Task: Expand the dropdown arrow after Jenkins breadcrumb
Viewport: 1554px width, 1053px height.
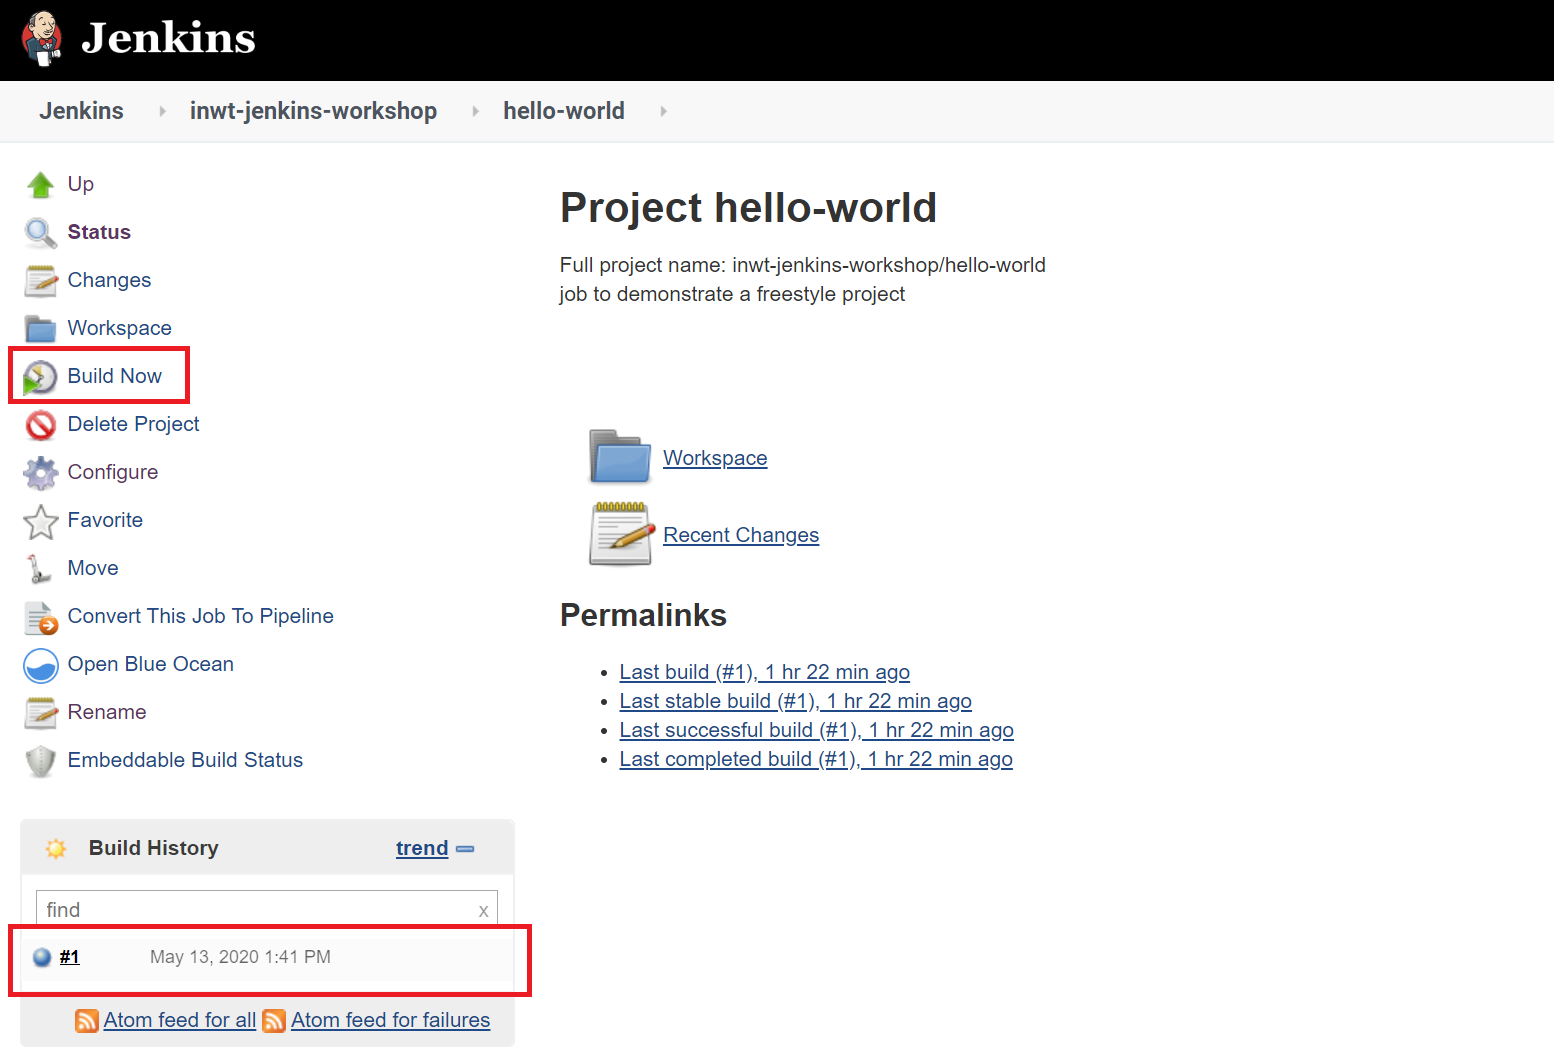Action: 162,111
